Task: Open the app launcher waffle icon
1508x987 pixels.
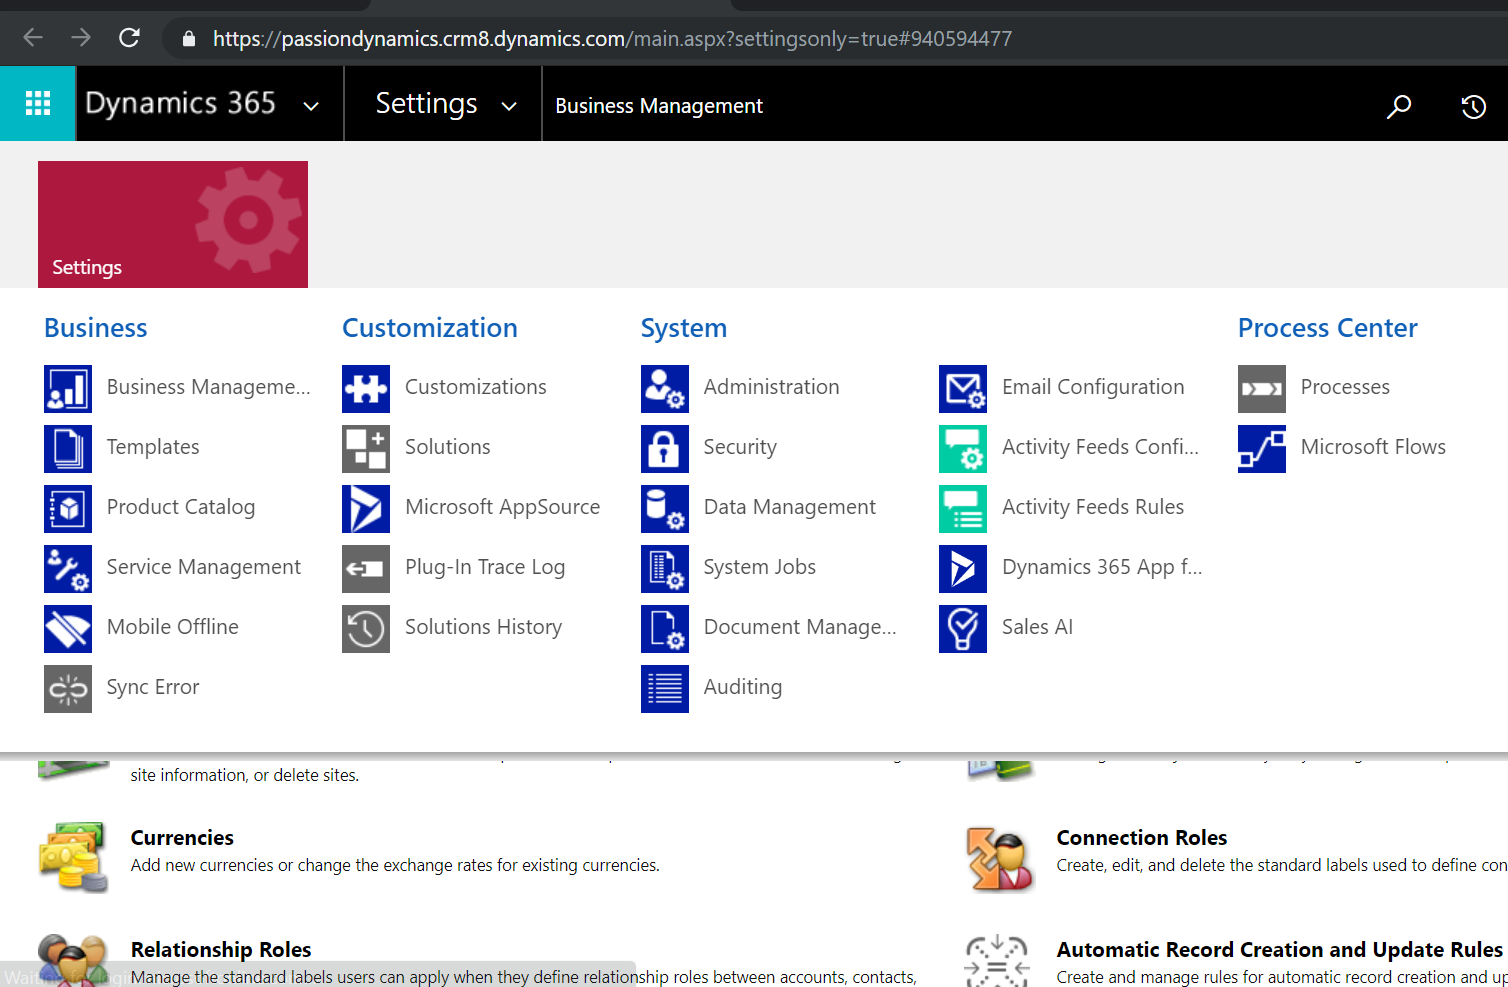Action: (38, 104)
